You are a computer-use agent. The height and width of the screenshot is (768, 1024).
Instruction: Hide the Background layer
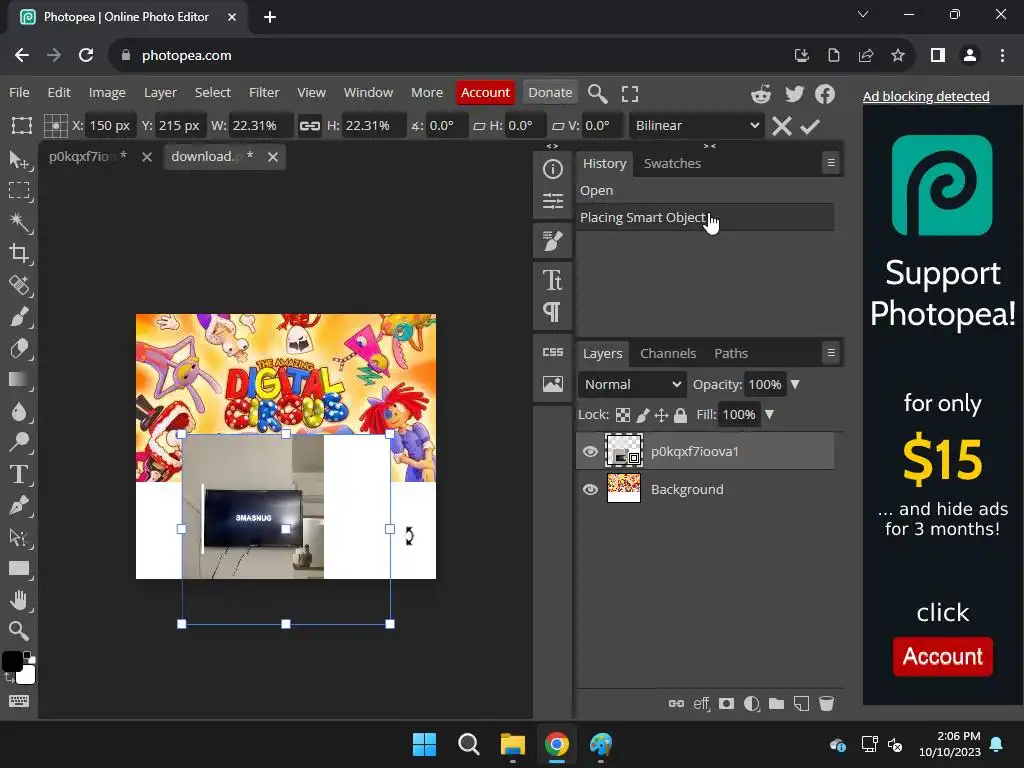590,489
